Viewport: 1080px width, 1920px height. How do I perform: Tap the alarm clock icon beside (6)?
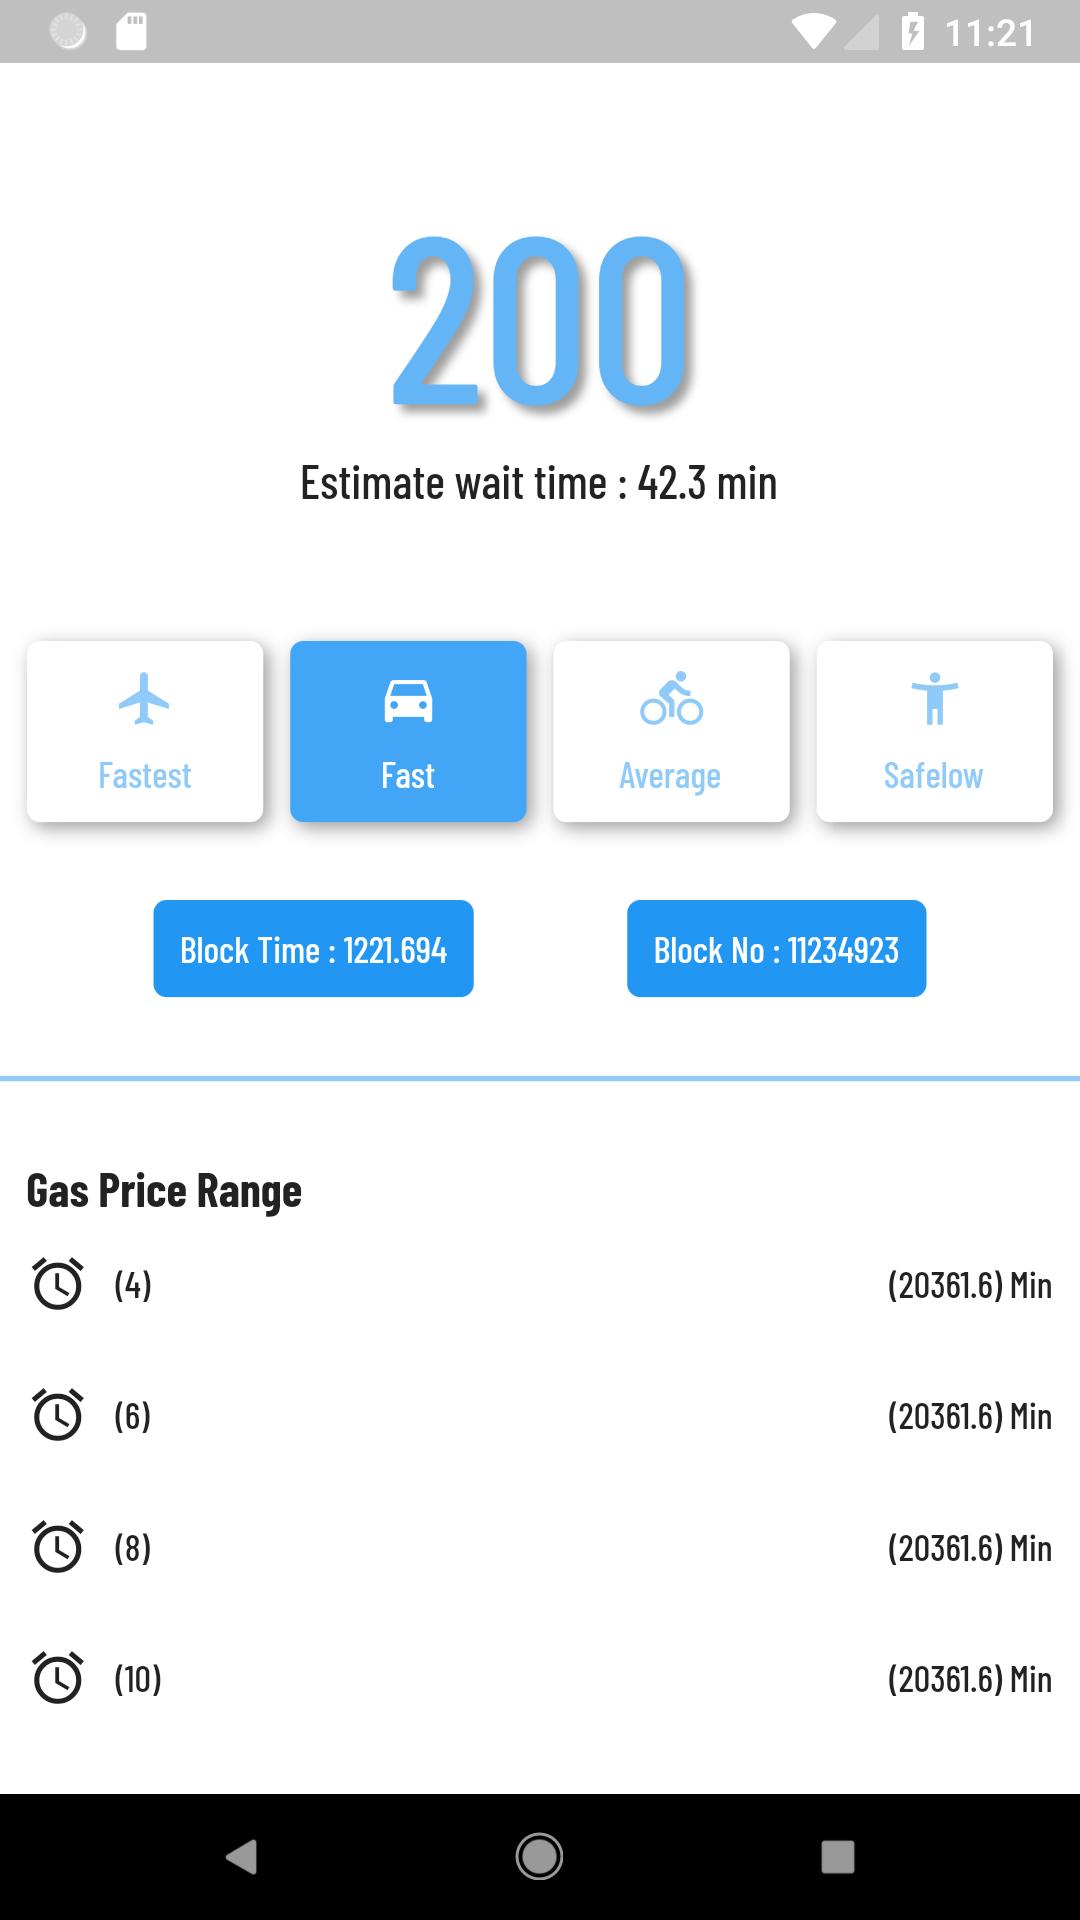coord(58,1415)
